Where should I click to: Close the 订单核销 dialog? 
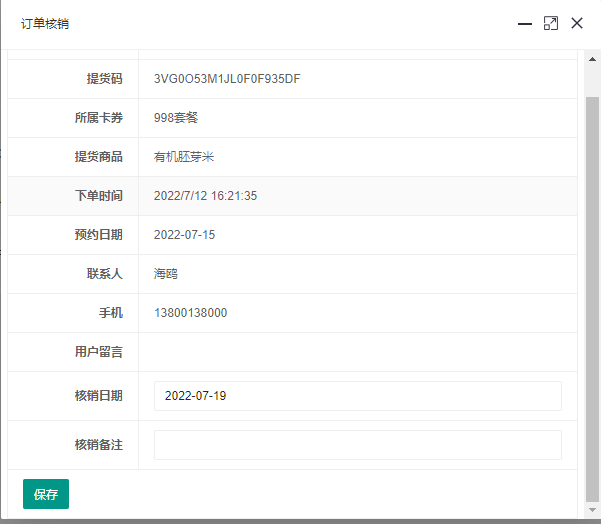pos(577,23)
